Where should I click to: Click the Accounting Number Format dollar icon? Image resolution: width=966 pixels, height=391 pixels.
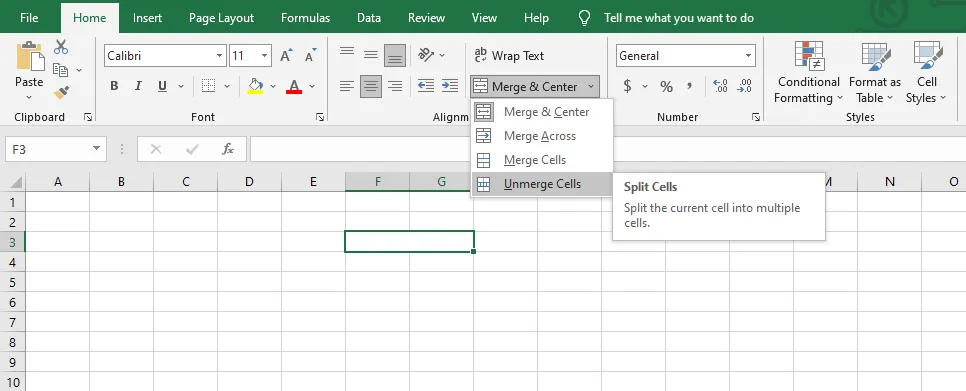tap(627, 86)
